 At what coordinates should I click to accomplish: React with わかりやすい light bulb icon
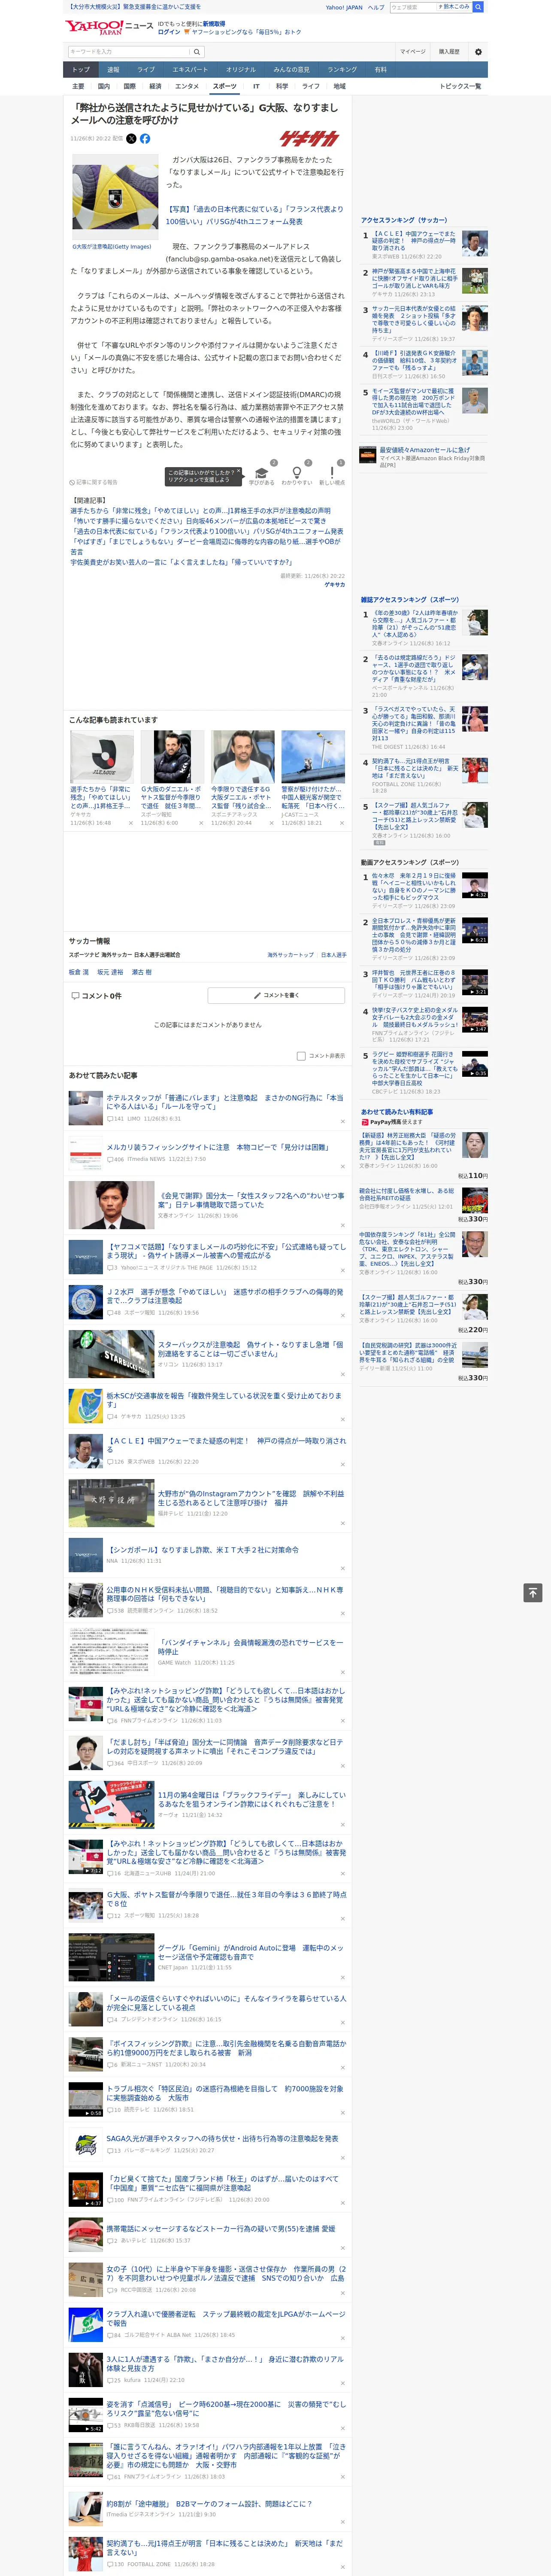tap(296, 473)
